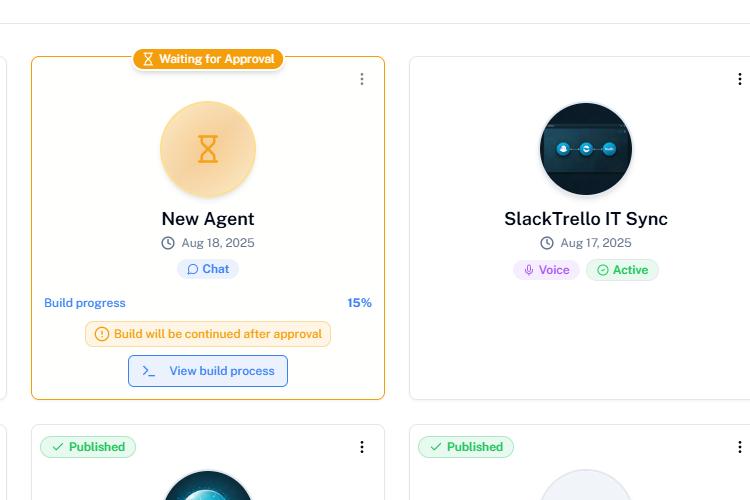Click the clock icon beside Aug 17, 2025
Screen dimensions: 750x500
click(x=547, y=243)
